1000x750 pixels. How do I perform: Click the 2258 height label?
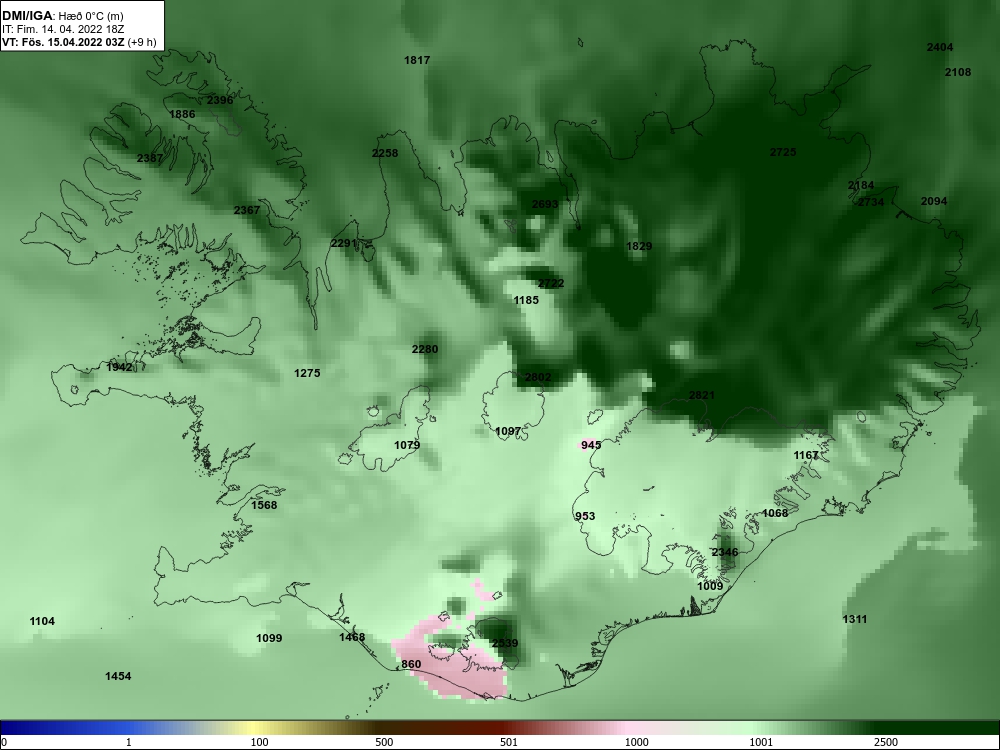[x=385, y=153]
